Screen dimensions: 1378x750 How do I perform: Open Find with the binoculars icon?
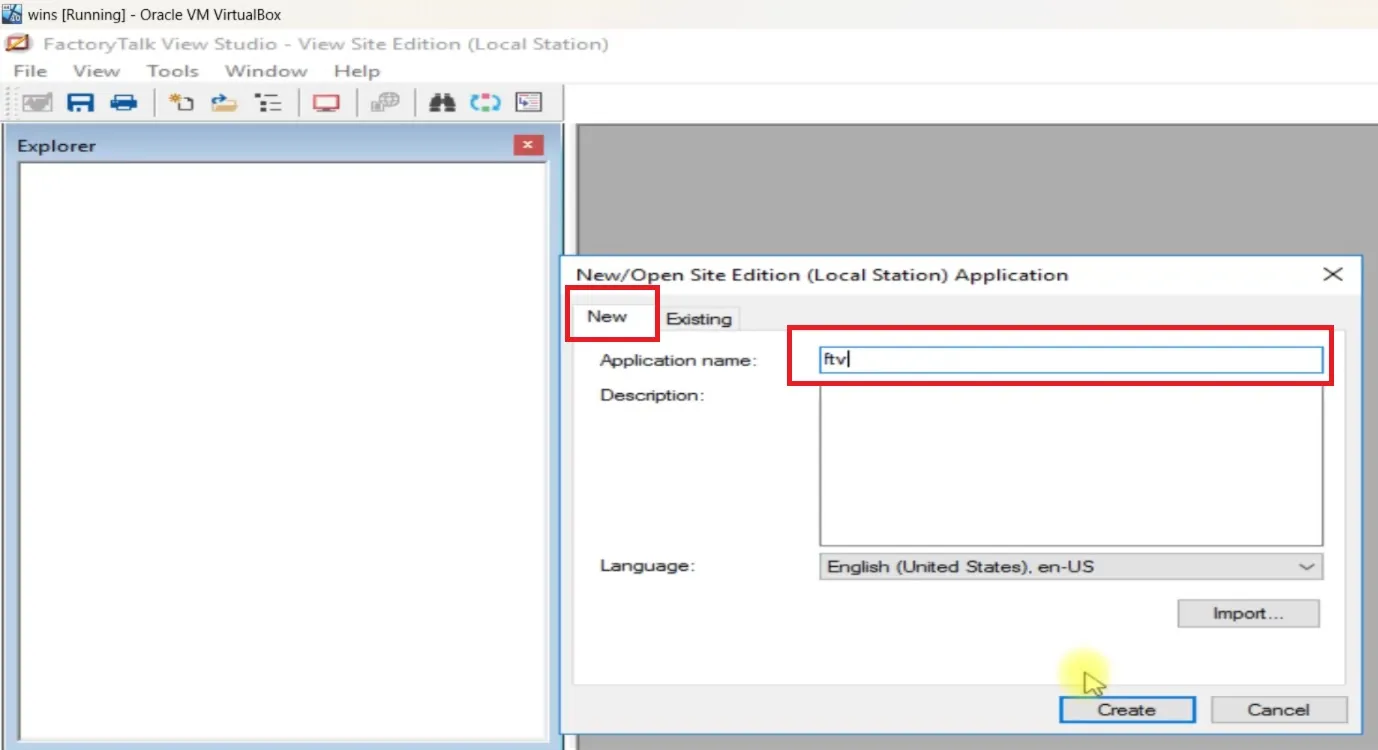[x=442, y=101]
